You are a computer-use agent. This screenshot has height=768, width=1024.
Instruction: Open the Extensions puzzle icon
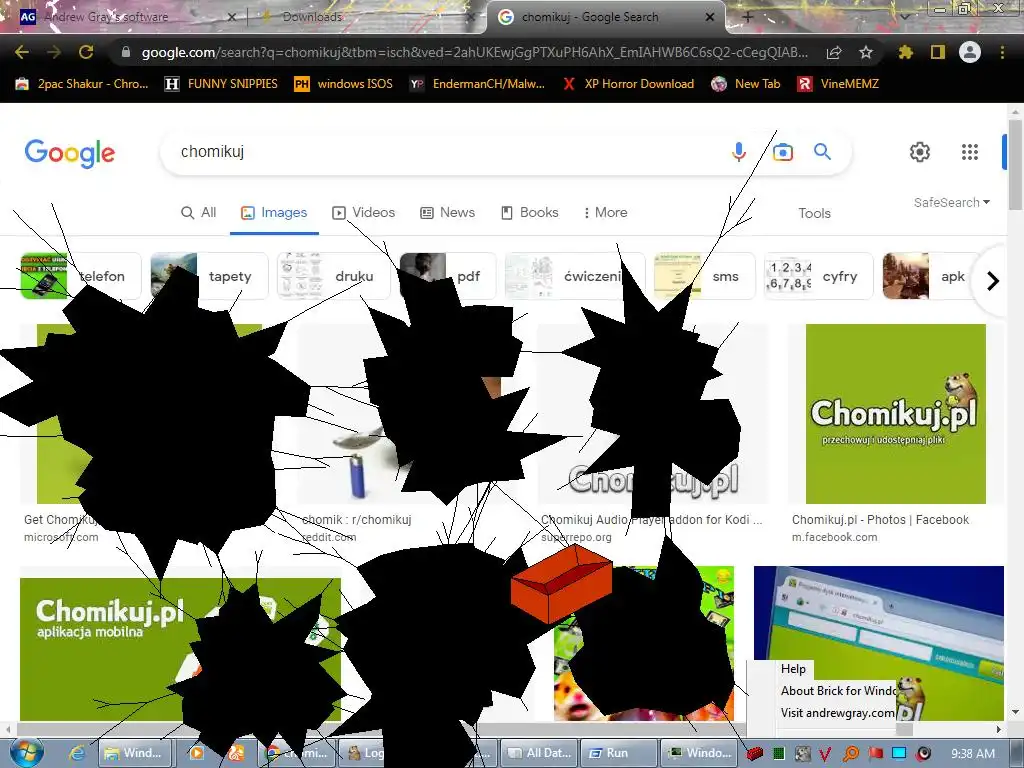tap(905, 52)
